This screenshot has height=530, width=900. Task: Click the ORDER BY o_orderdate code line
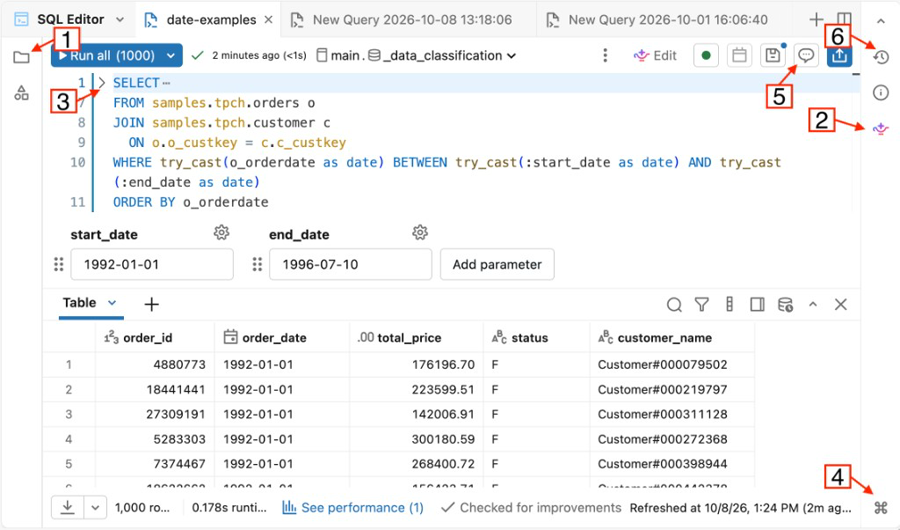click(x=191, y=202)
